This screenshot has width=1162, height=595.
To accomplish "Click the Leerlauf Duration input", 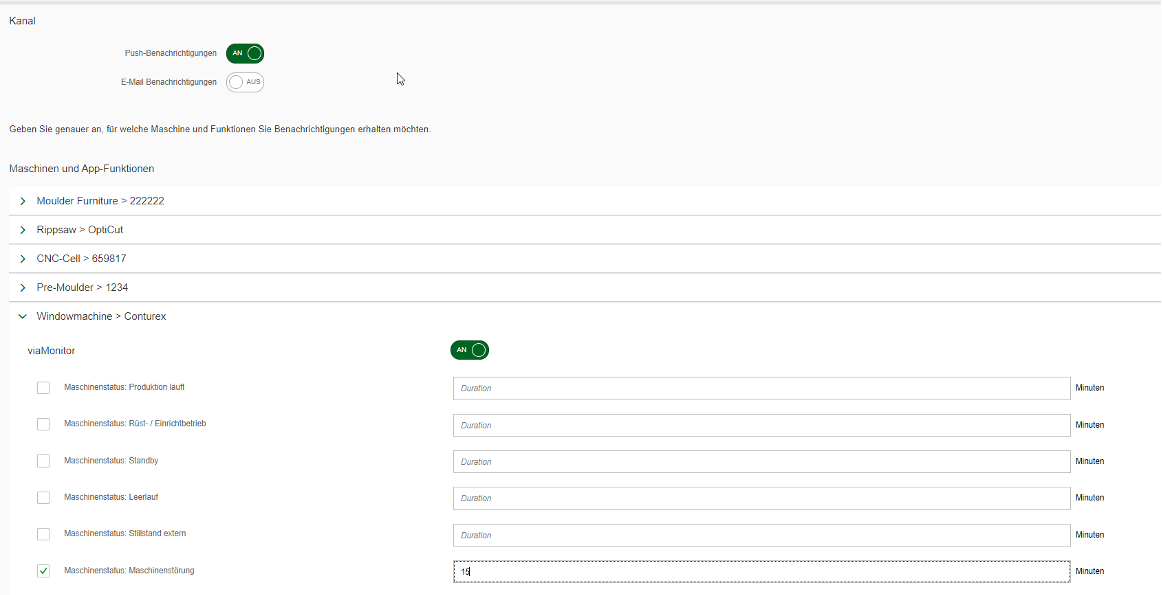I will pyautogui.click(x=762, y=498).
